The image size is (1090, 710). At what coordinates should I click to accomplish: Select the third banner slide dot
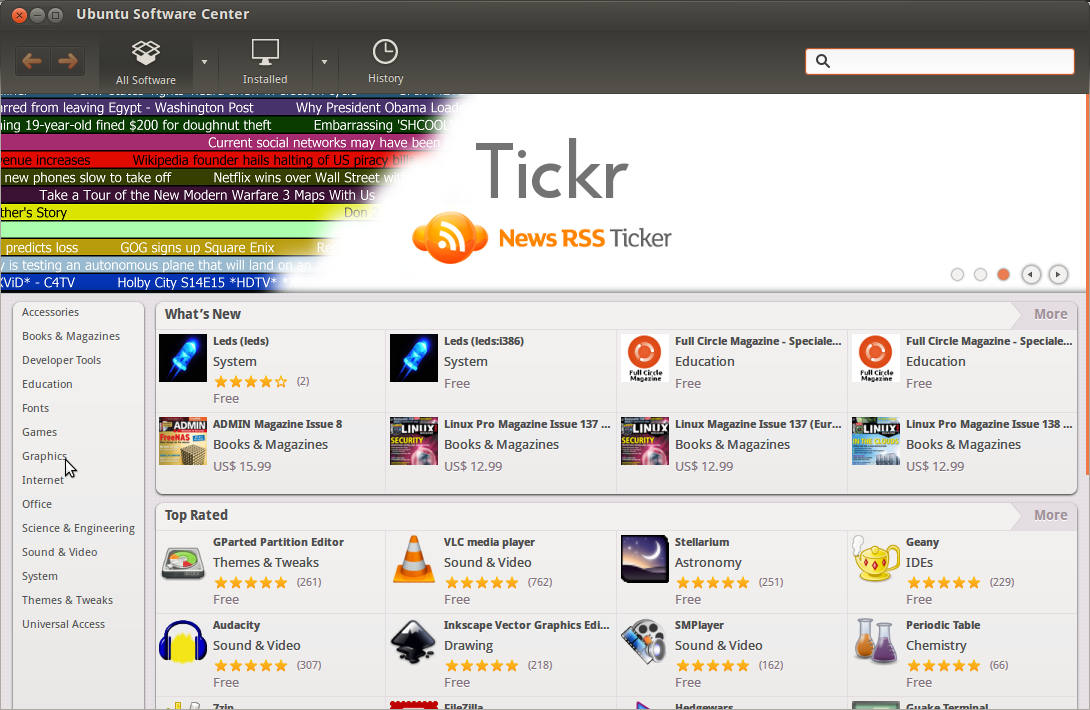coord(1003,275)
